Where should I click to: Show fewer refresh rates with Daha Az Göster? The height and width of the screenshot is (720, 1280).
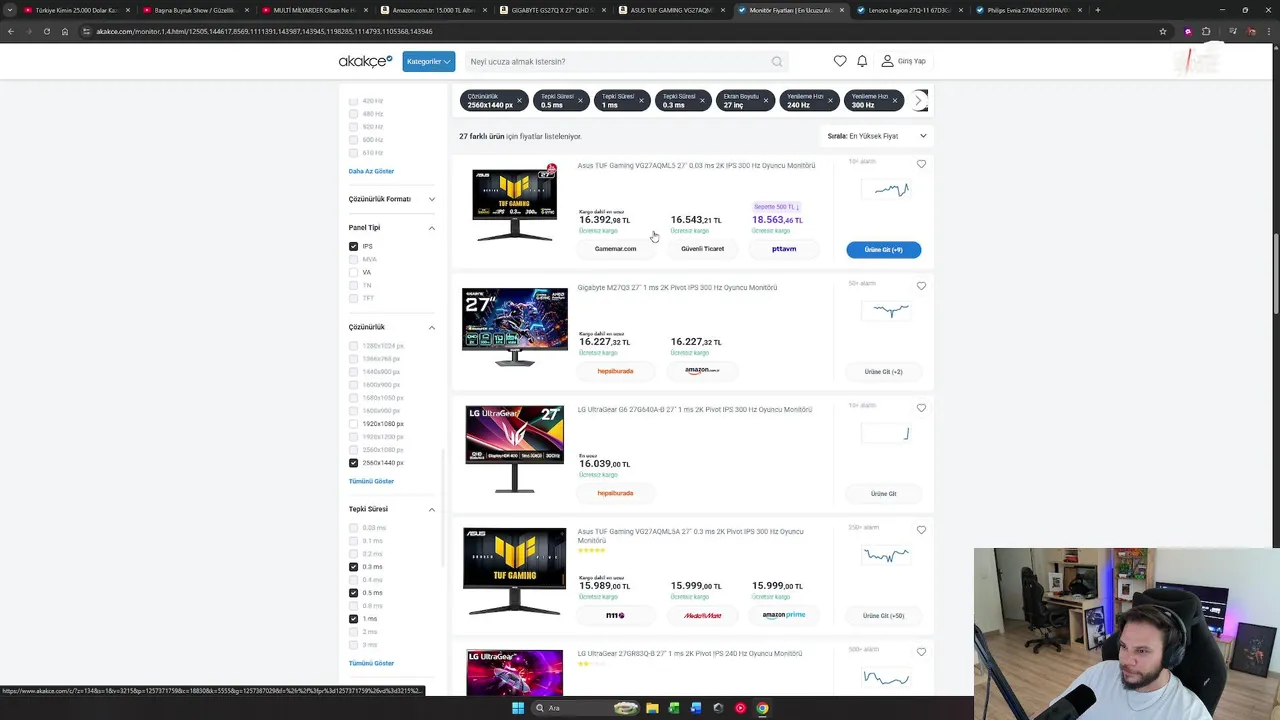[x=371, y=171]
